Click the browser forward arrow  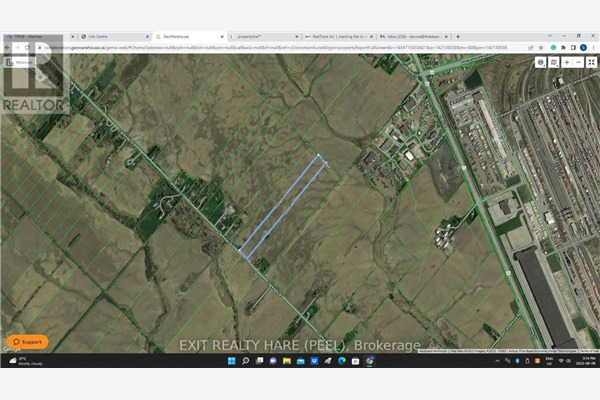pyautogui.click(x=17, y=47)
